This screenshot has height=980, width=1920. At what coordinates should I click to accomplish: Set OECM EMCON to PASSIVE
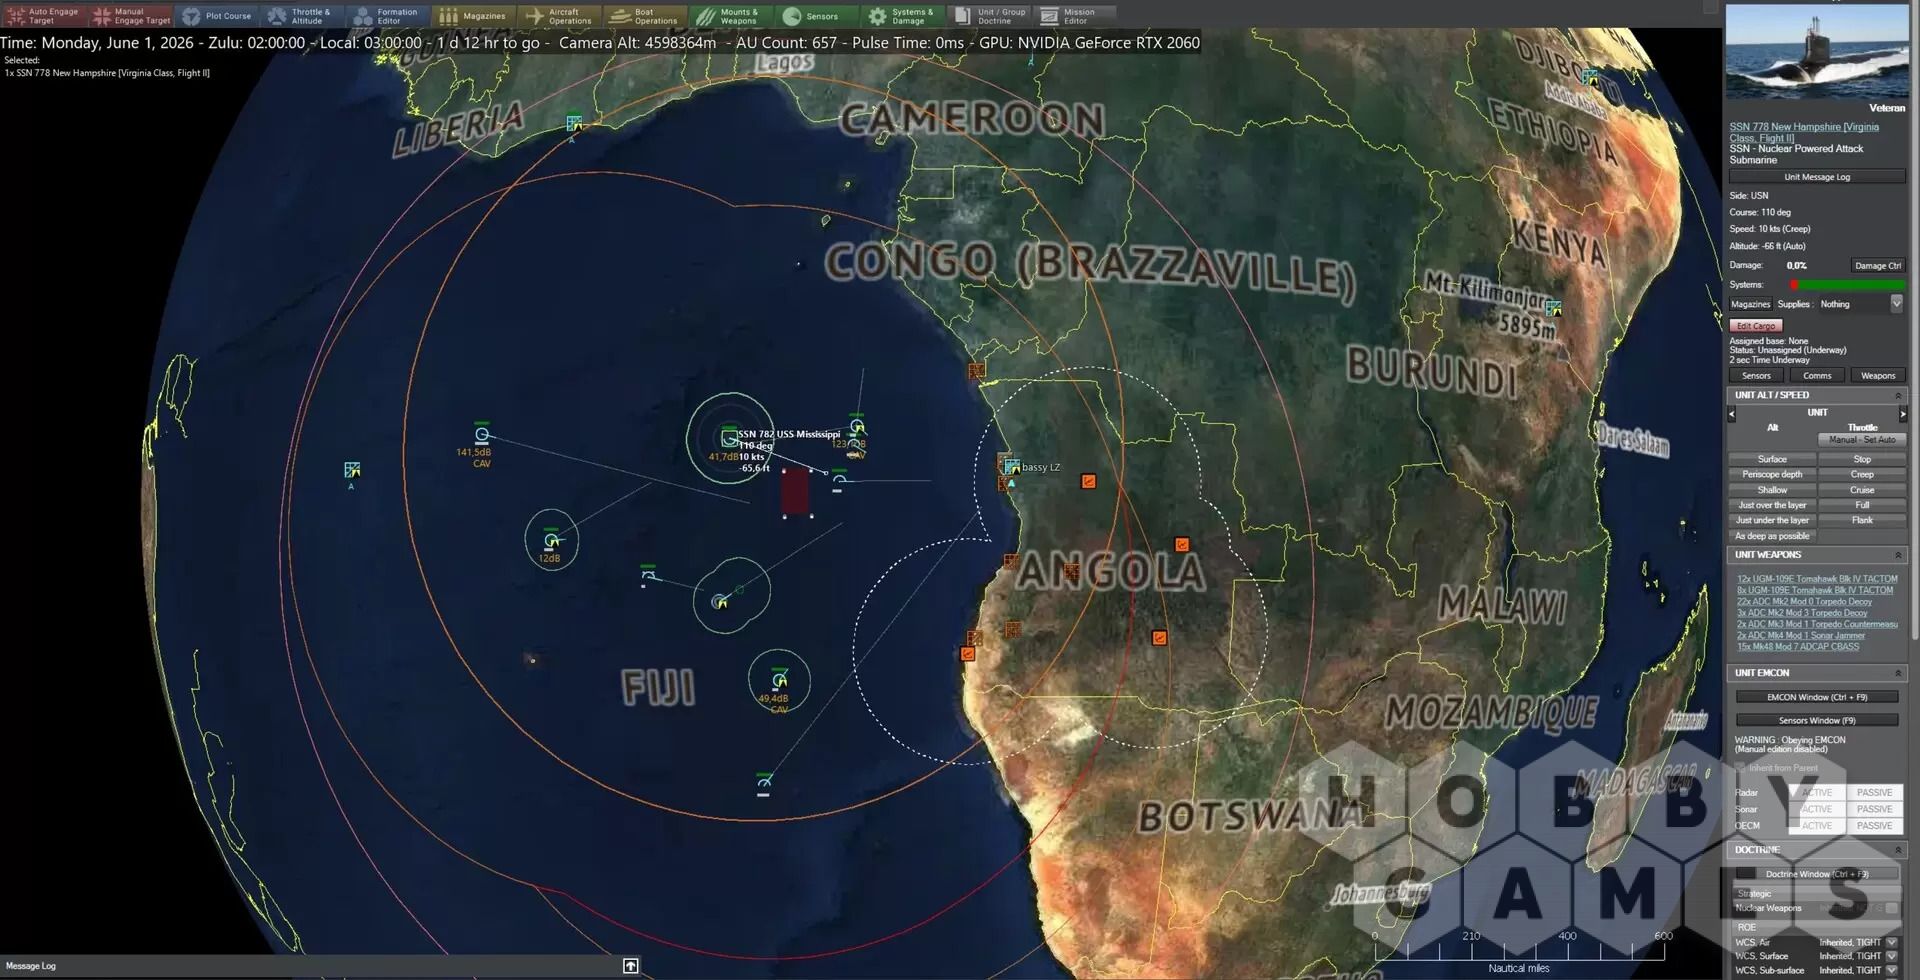pyautogui.click(x=1874, y=826)
